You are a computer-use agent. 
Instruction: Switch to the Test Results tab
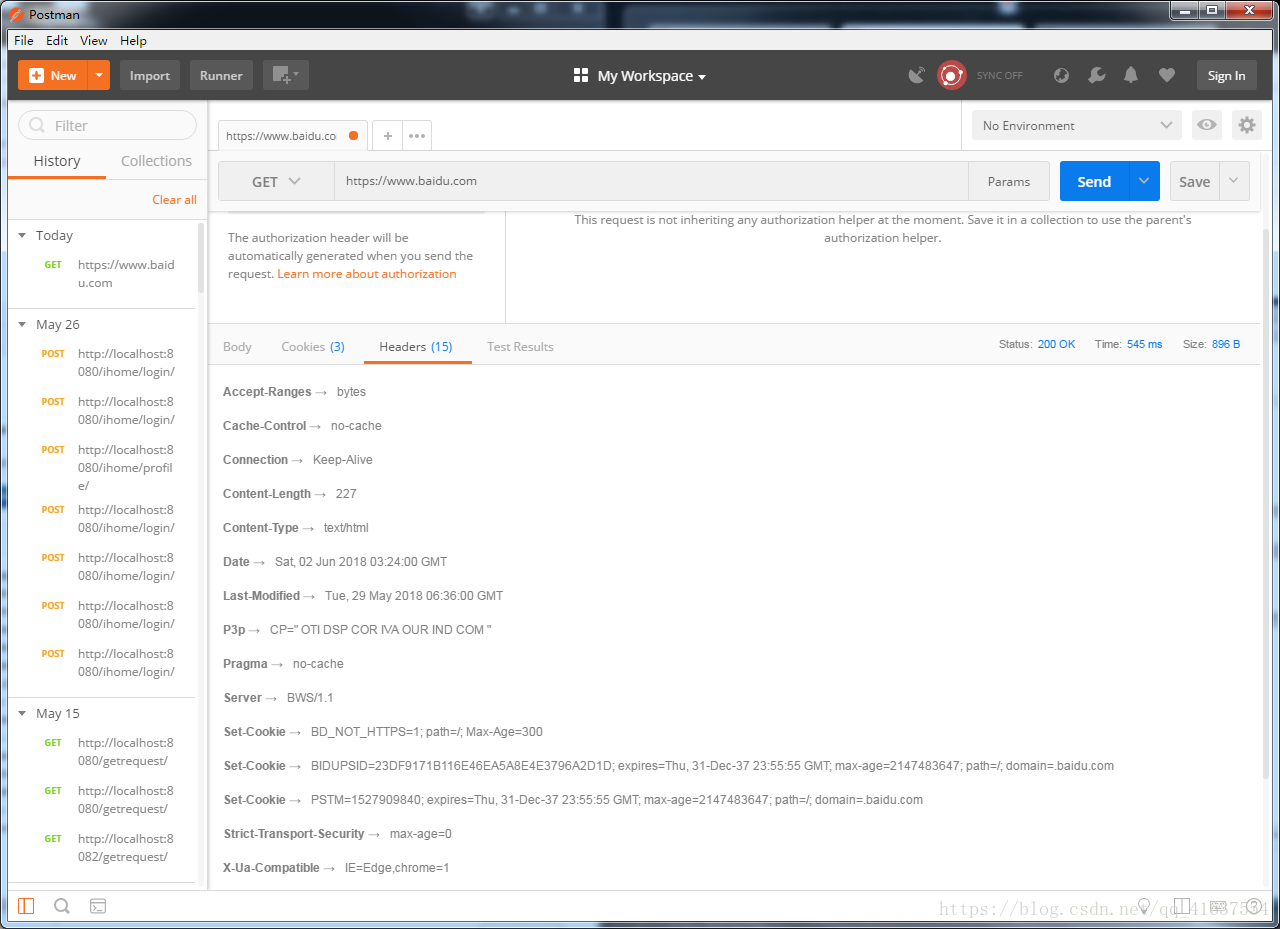520,347
